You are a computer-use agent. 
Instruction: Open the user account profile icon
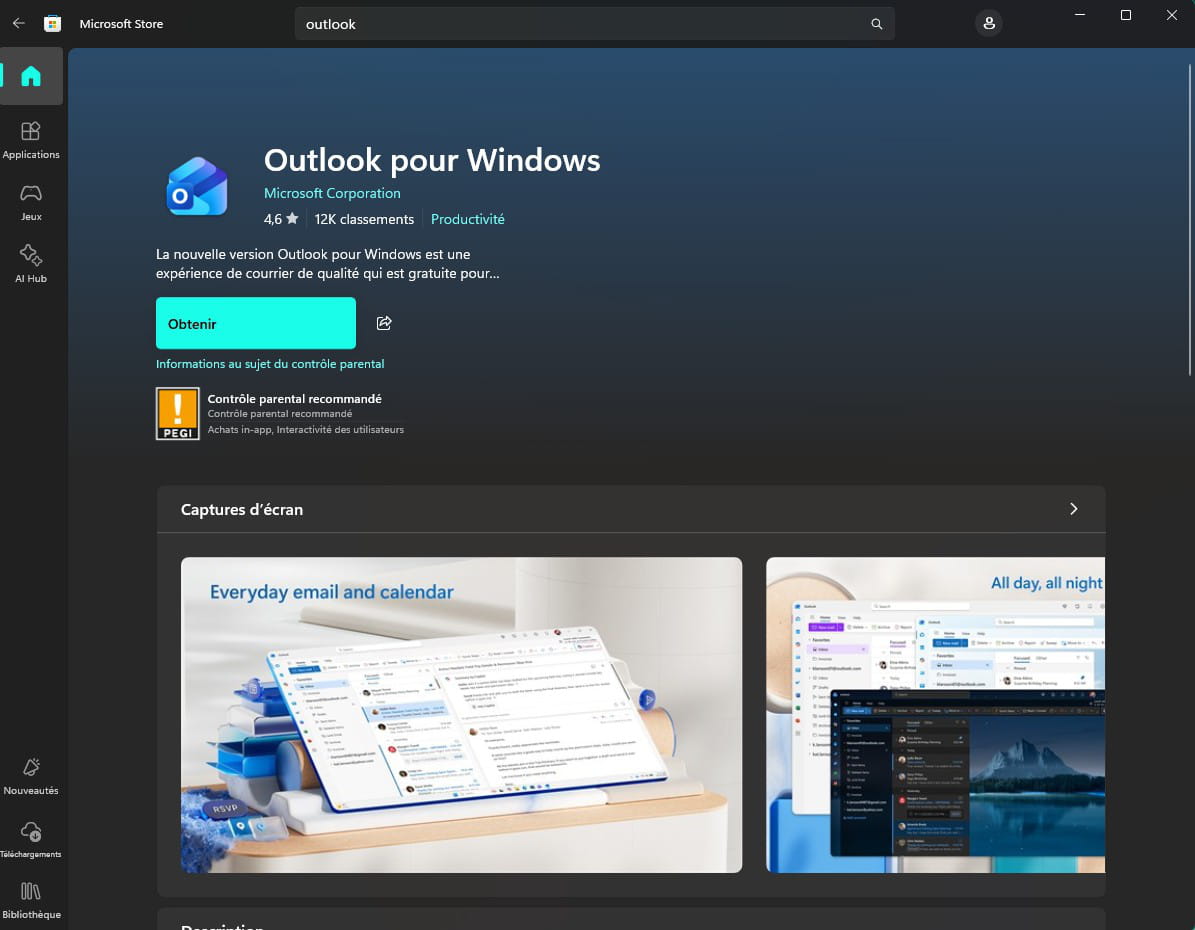tap(988, 24)
